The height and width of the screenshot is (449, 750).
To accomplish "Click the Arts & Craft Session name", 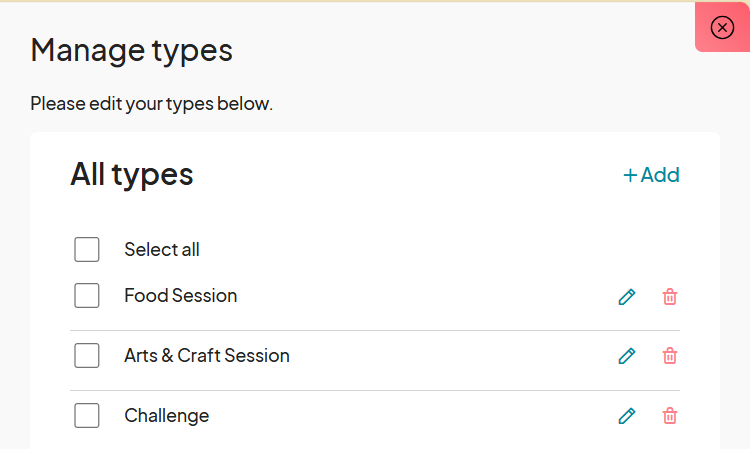I will tap(207, 356).
